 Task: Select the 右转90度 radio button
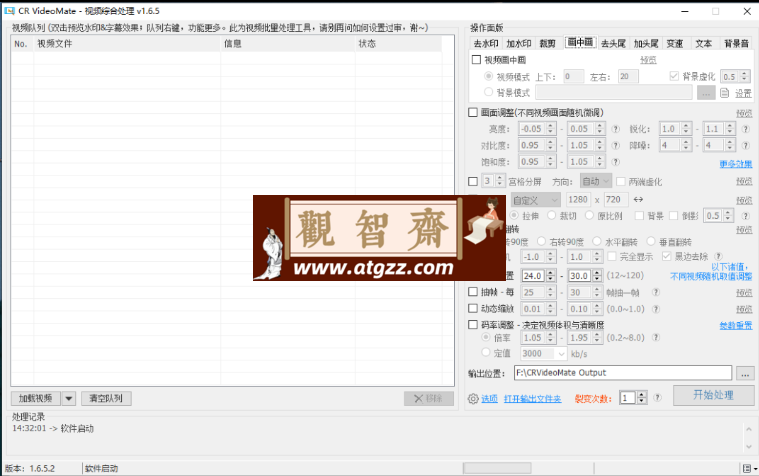(x=541, y=241)
